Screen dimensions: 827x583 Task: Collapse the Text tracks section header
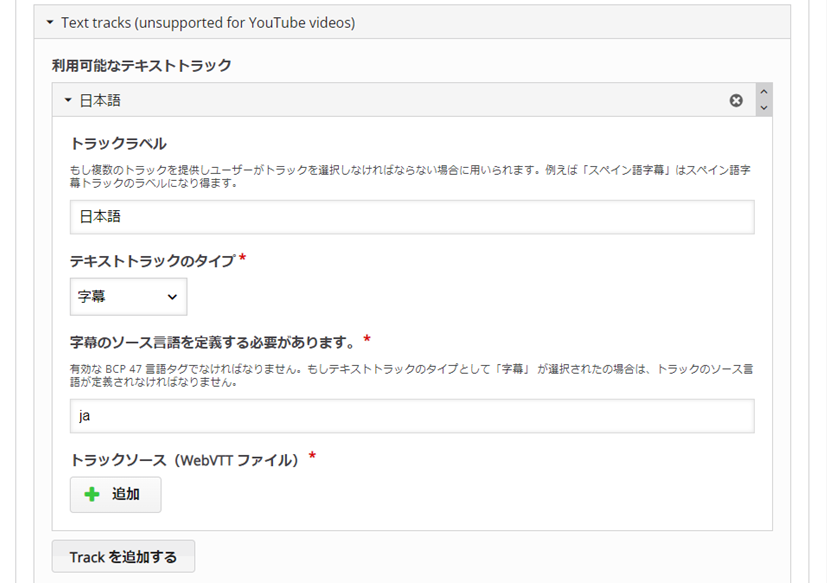click(x=412, y=23)
